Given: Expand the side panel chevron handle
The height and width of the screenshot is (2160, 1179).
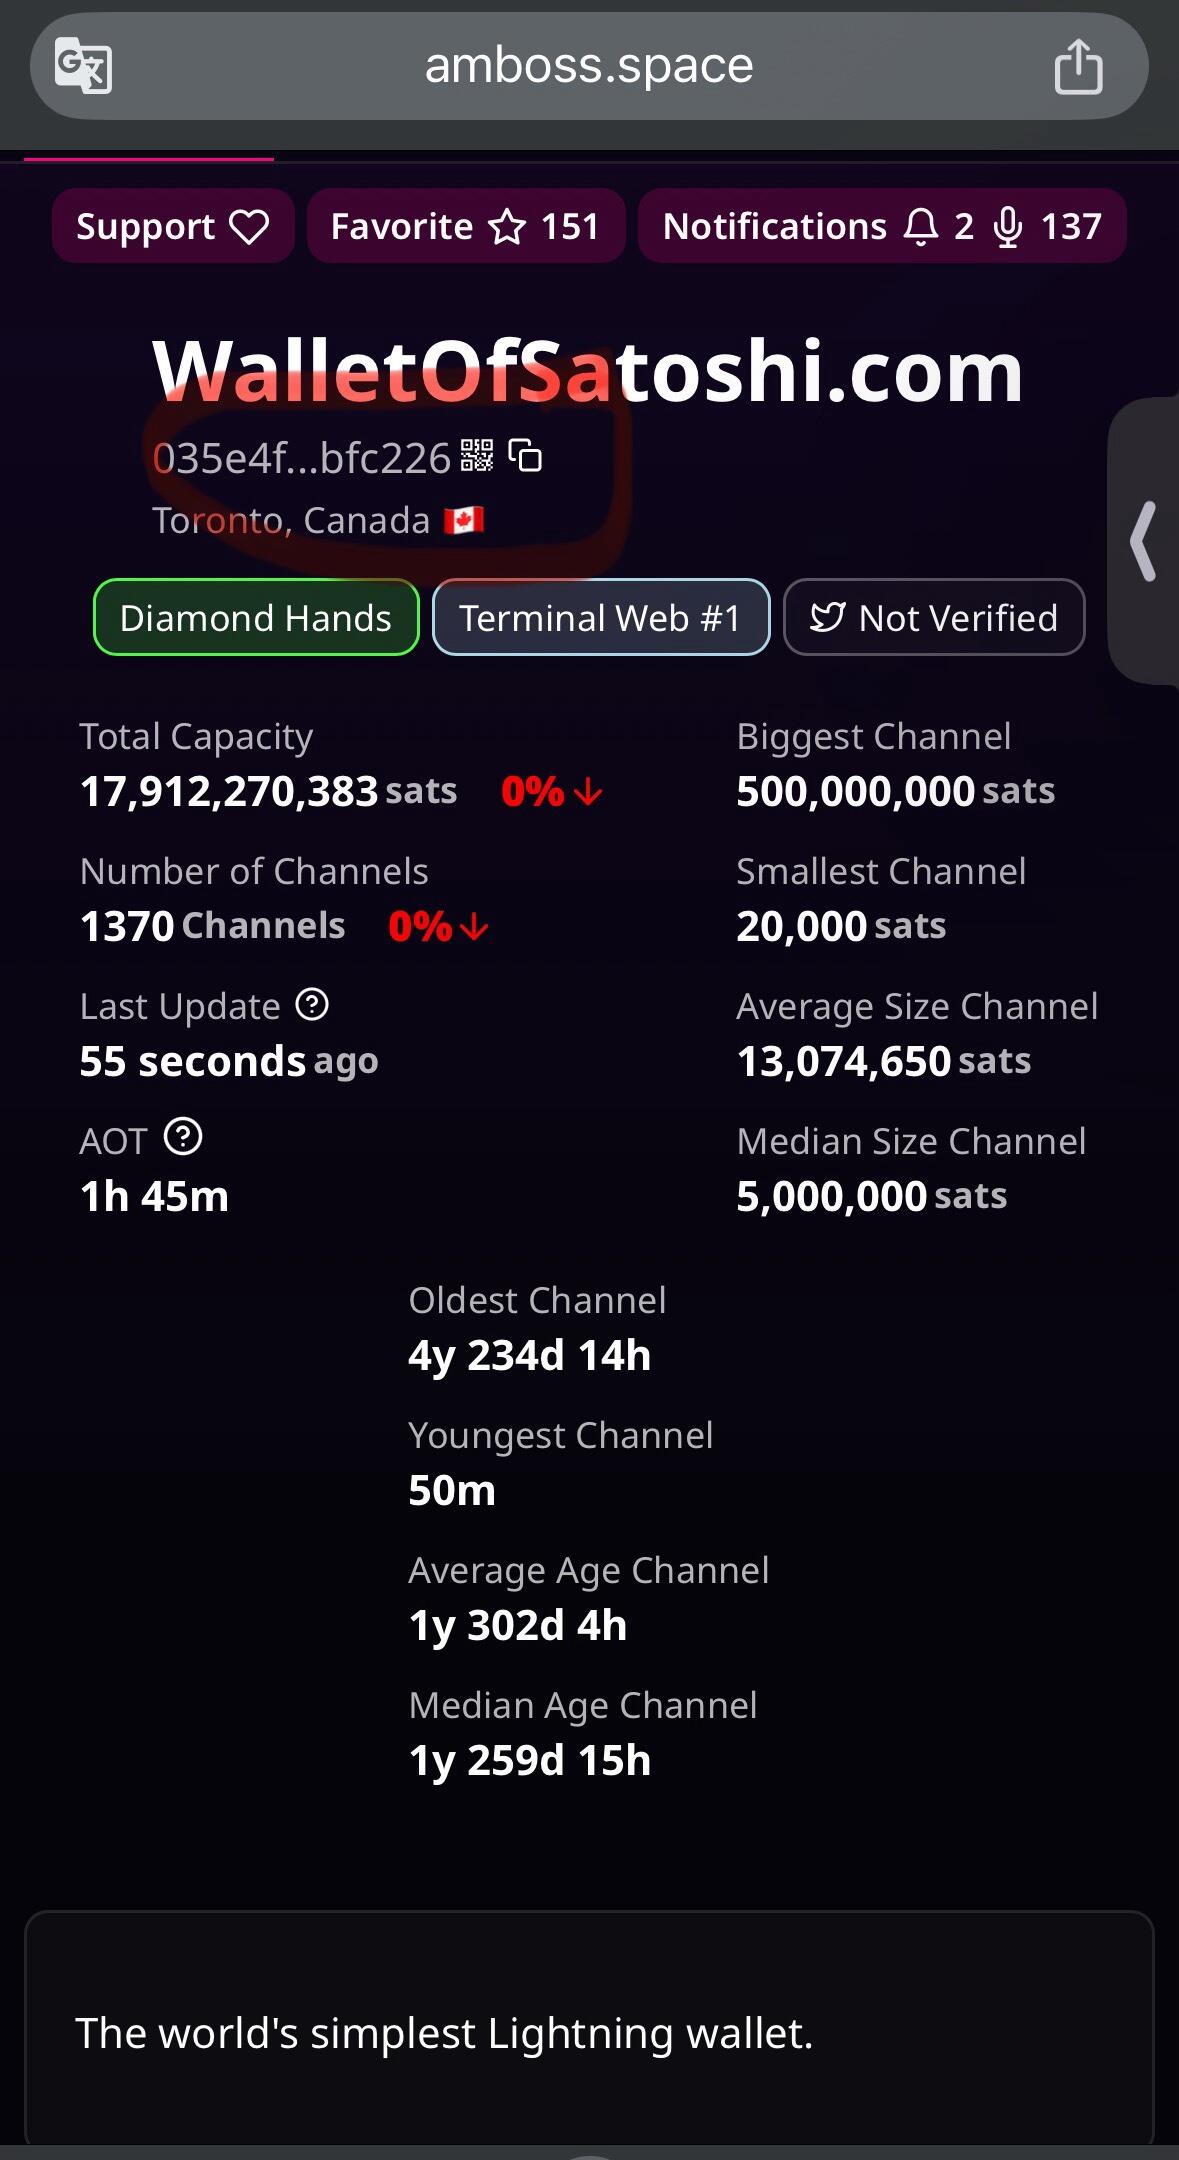Looking at the screenshot, I should [x=1144, y=541].
